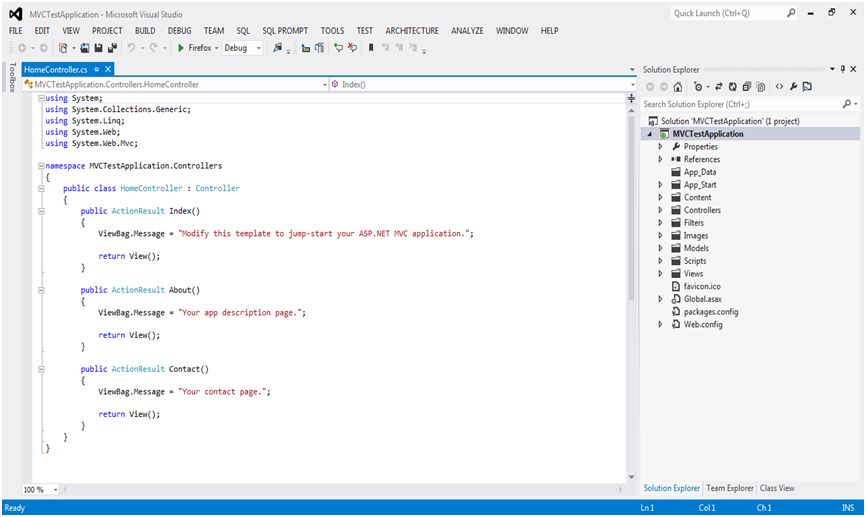Open Properties via the wrench icon

tap(793, 87)
